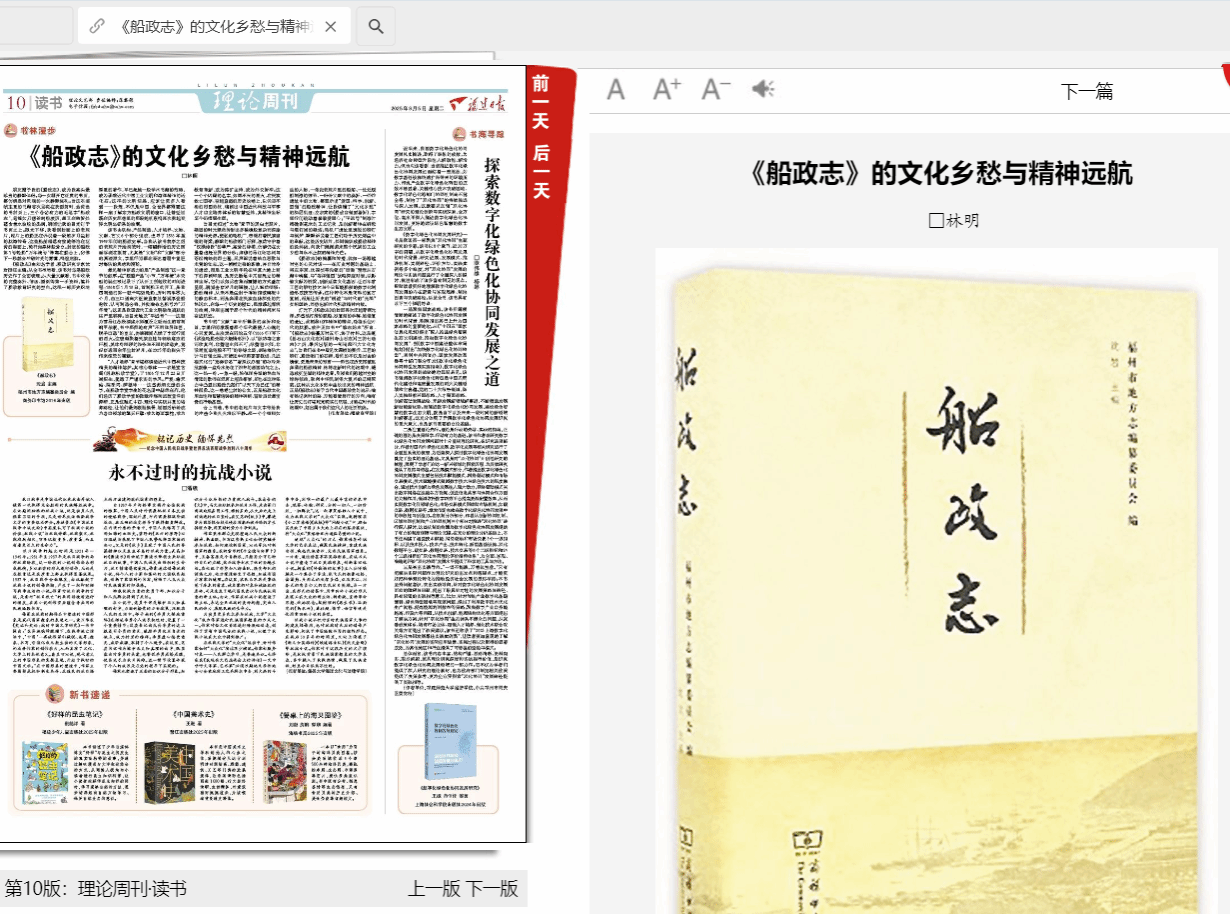Viewport: 1230px width, 914px height.
Task: Click the search magnifier icon beside the tab
Action: (x=376, y=26)
